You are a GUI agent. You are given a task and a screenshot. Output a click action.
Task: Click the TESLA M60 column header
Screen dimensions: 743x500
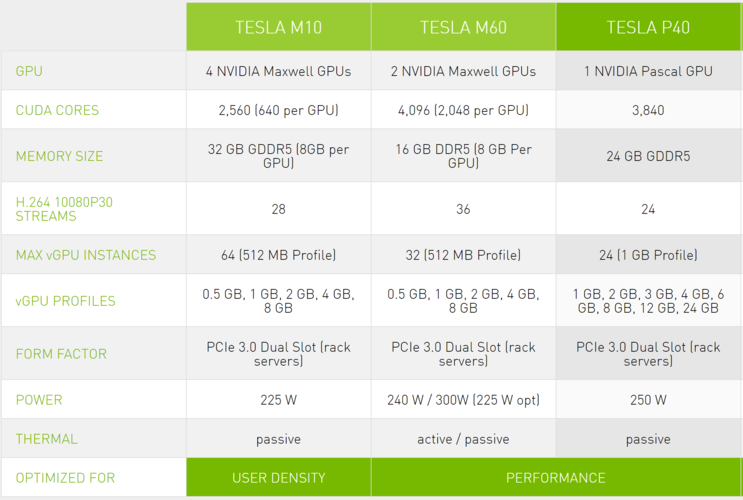463,27
